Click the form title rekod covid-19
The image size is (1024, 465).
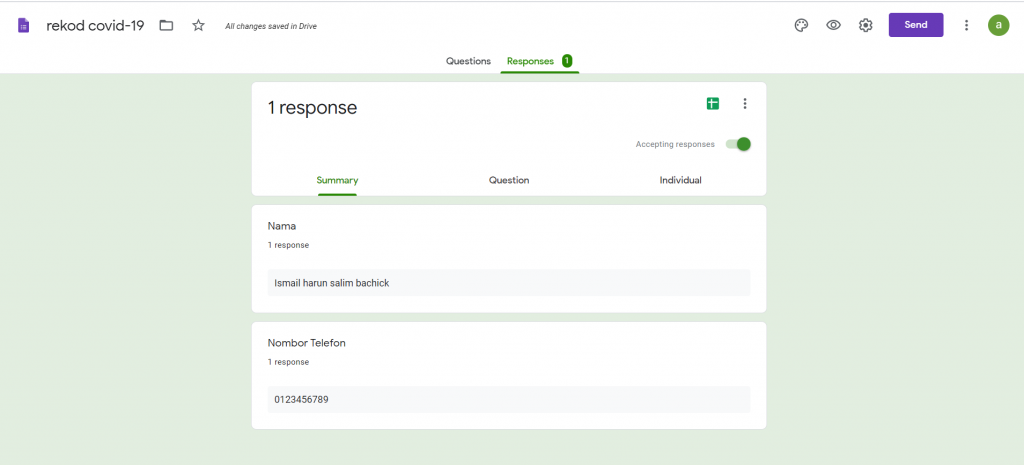click(95, 25)
